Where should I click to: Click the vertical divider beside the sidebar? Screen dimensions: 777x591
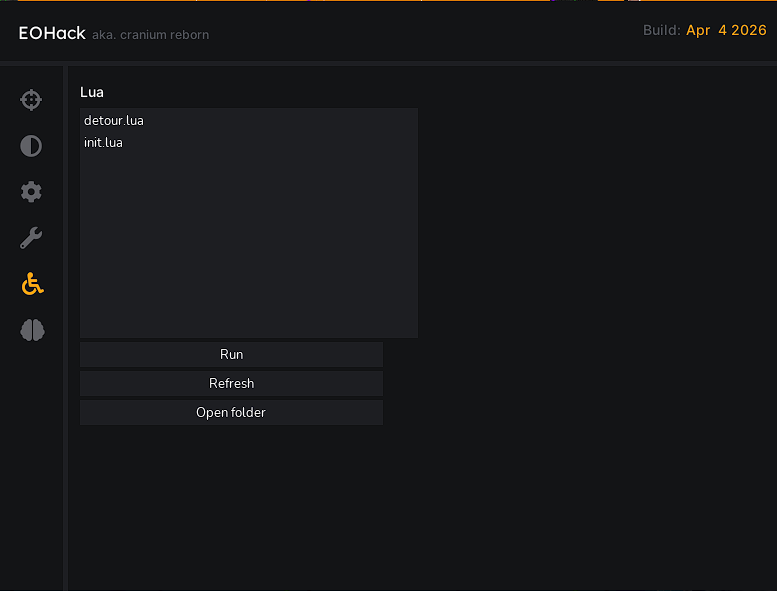[x=65, y=328]
